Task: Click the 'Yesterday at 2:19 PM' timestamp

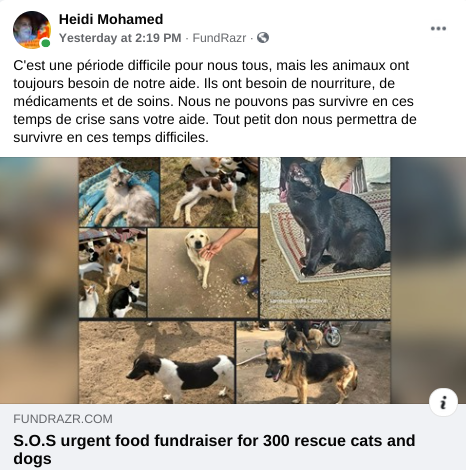Action: pos(120,38)
